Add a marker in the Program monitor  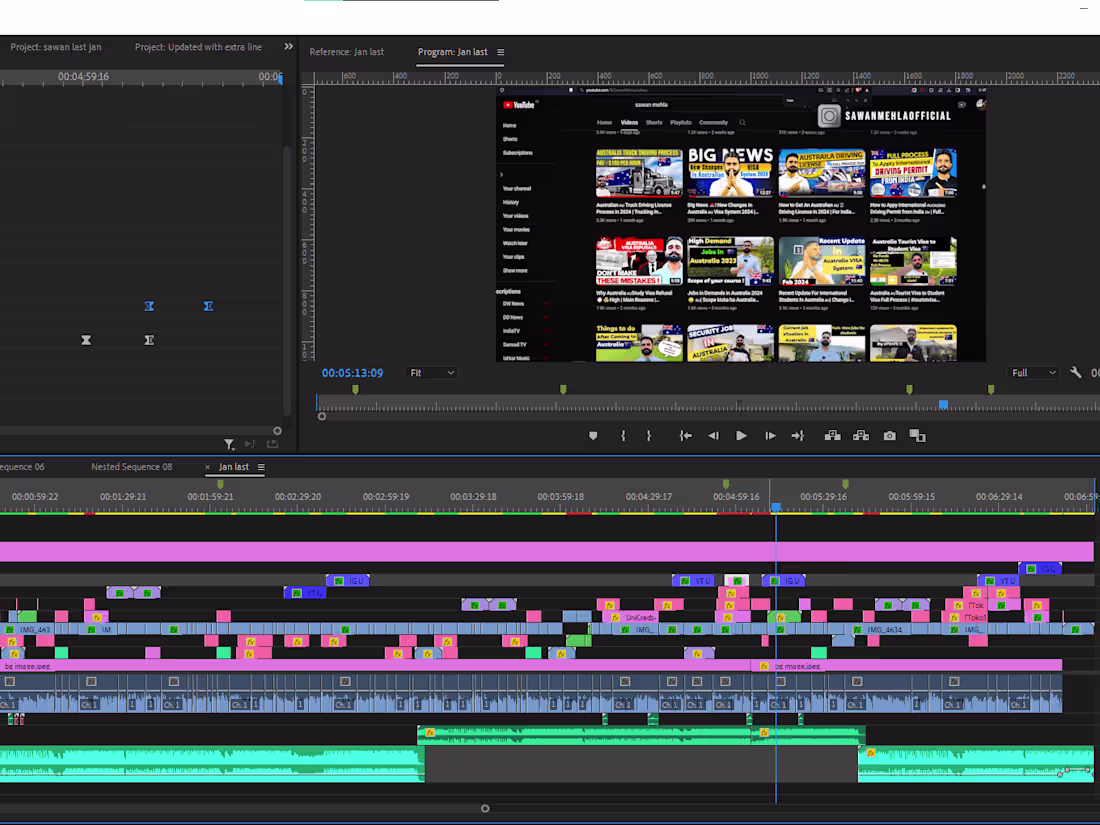click(593, 435)
